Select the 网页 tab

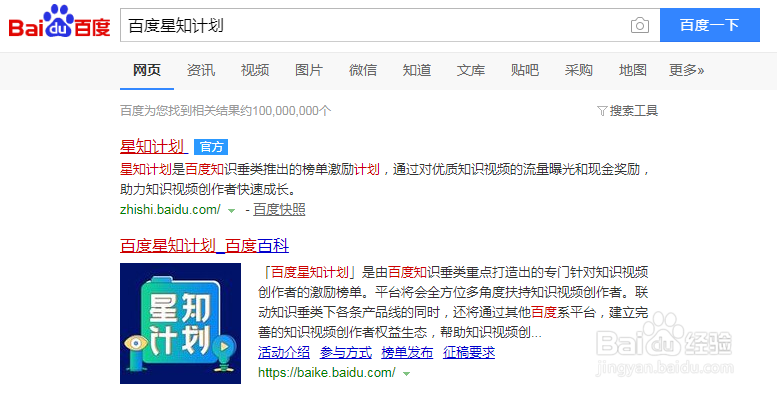point(147,70)
